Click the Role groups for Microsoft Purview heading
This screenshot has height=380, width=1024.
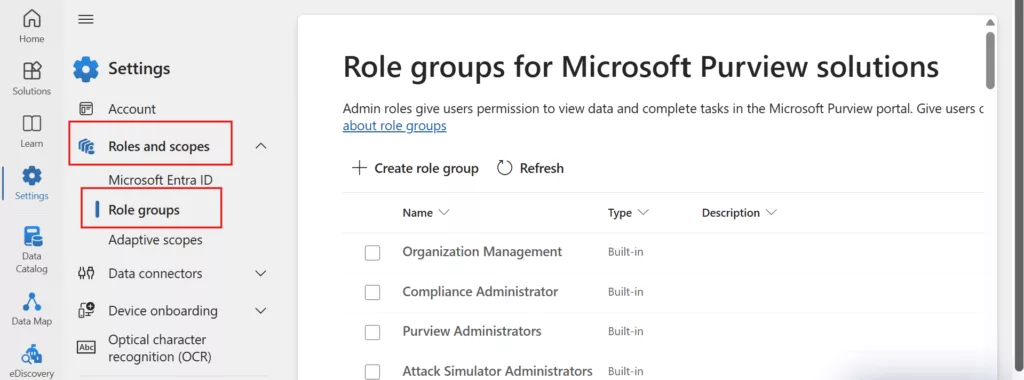pyautogui.click(x=641, y=67)
